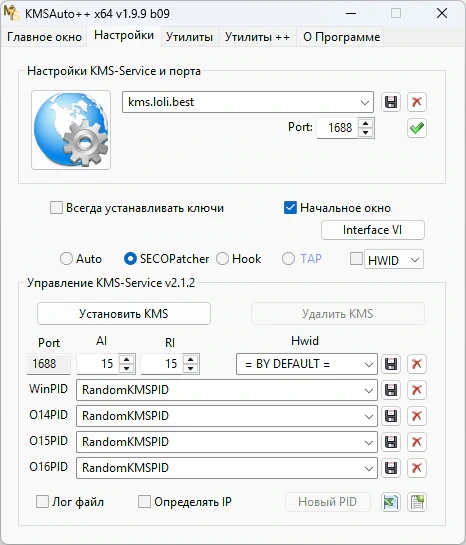This screenshot has height=545, width=466.
Task: Select the SECOPatcher radio button
Action: click(130, 259)
